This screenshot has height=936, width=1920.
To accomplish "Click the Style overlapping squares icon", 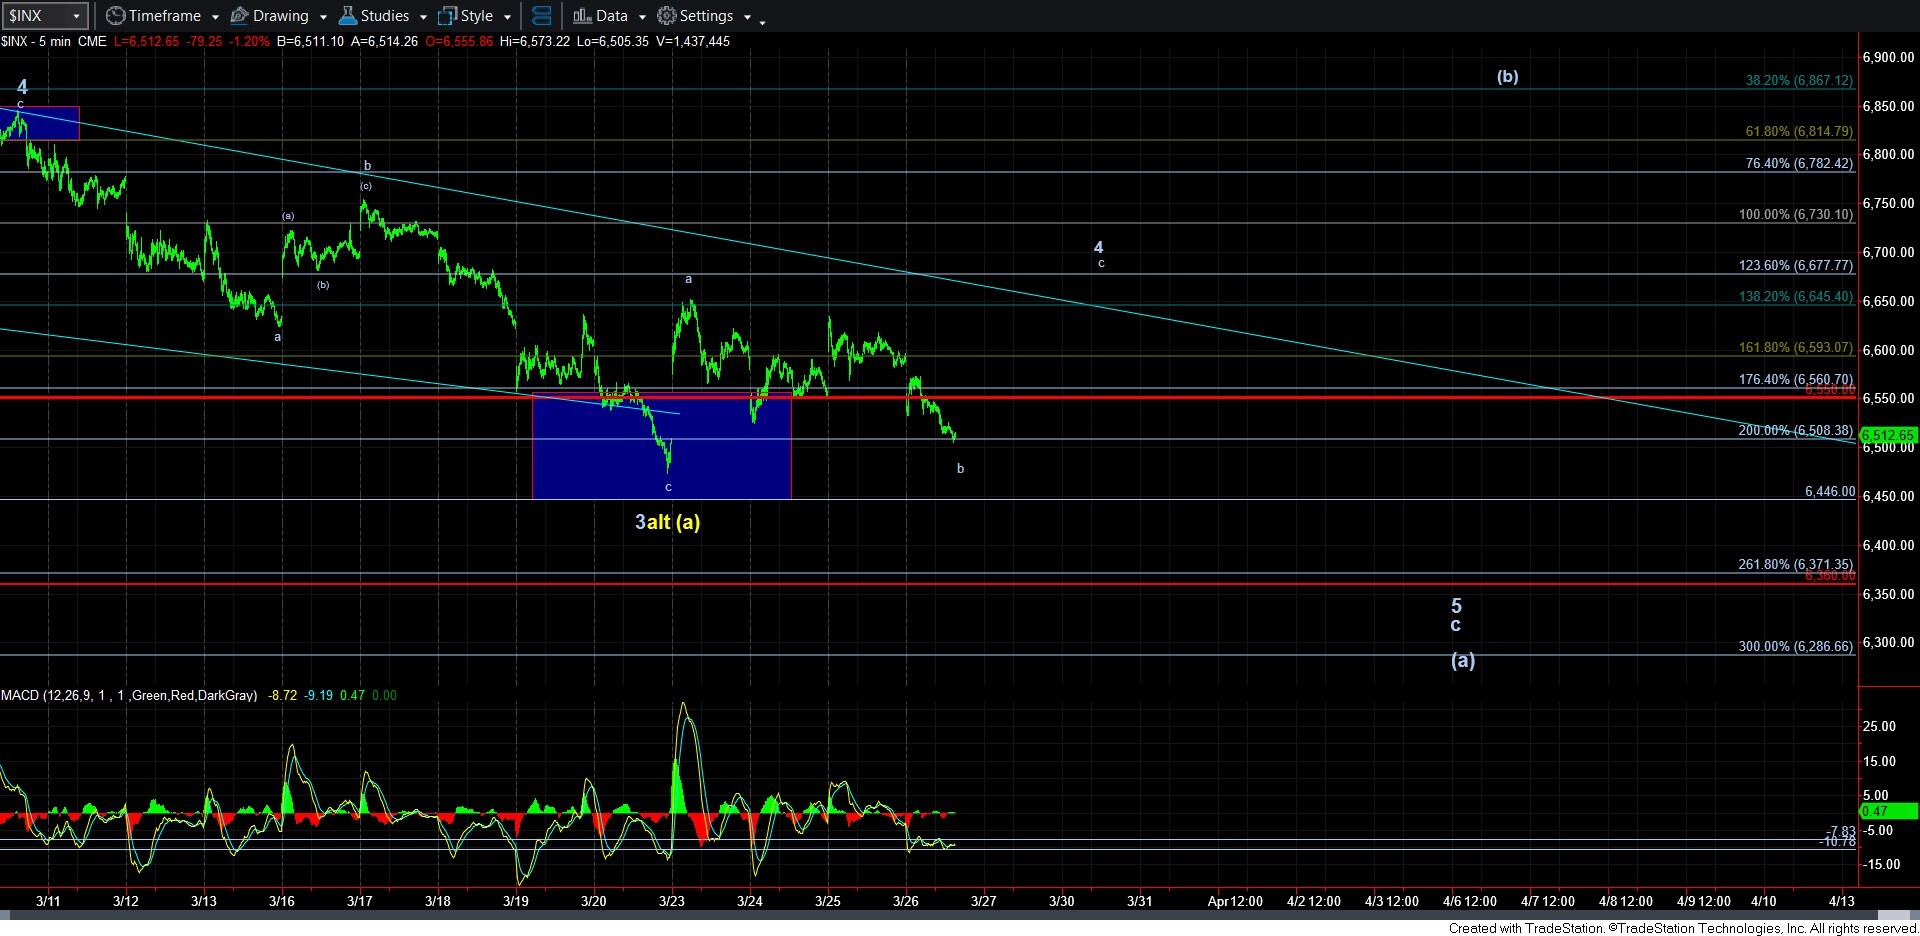I will 447,16.
